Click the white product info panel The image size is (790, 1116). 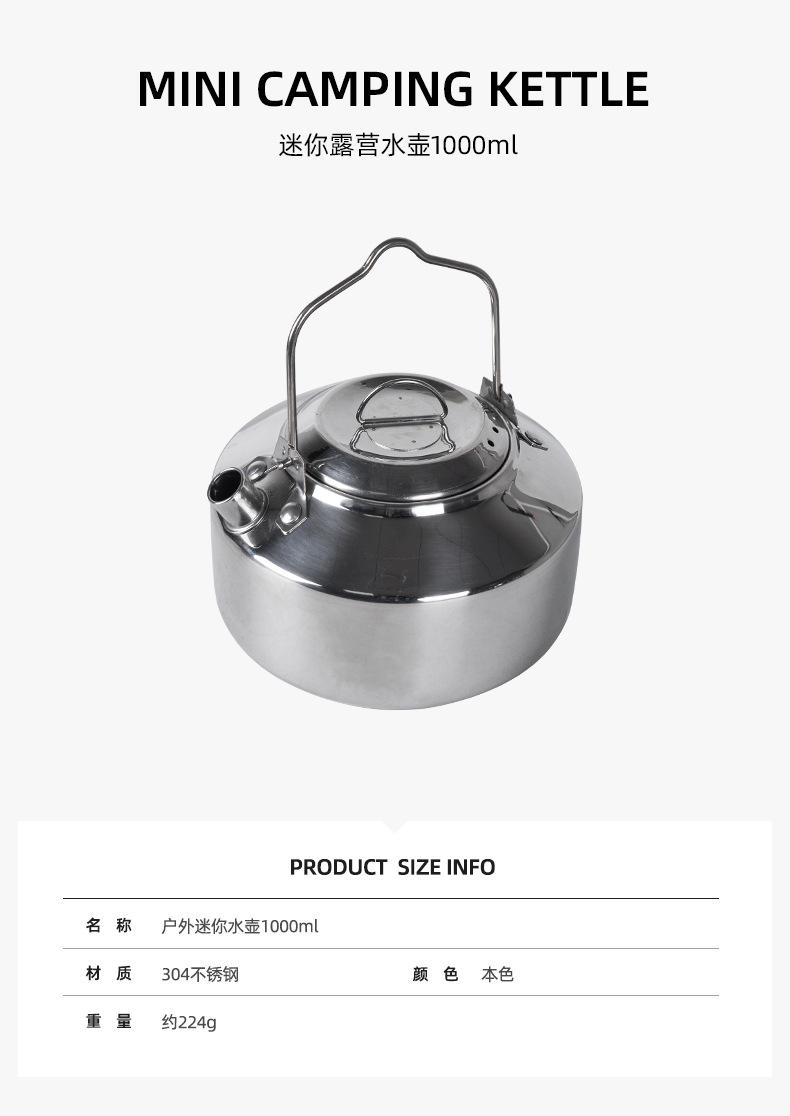point(395,949)
